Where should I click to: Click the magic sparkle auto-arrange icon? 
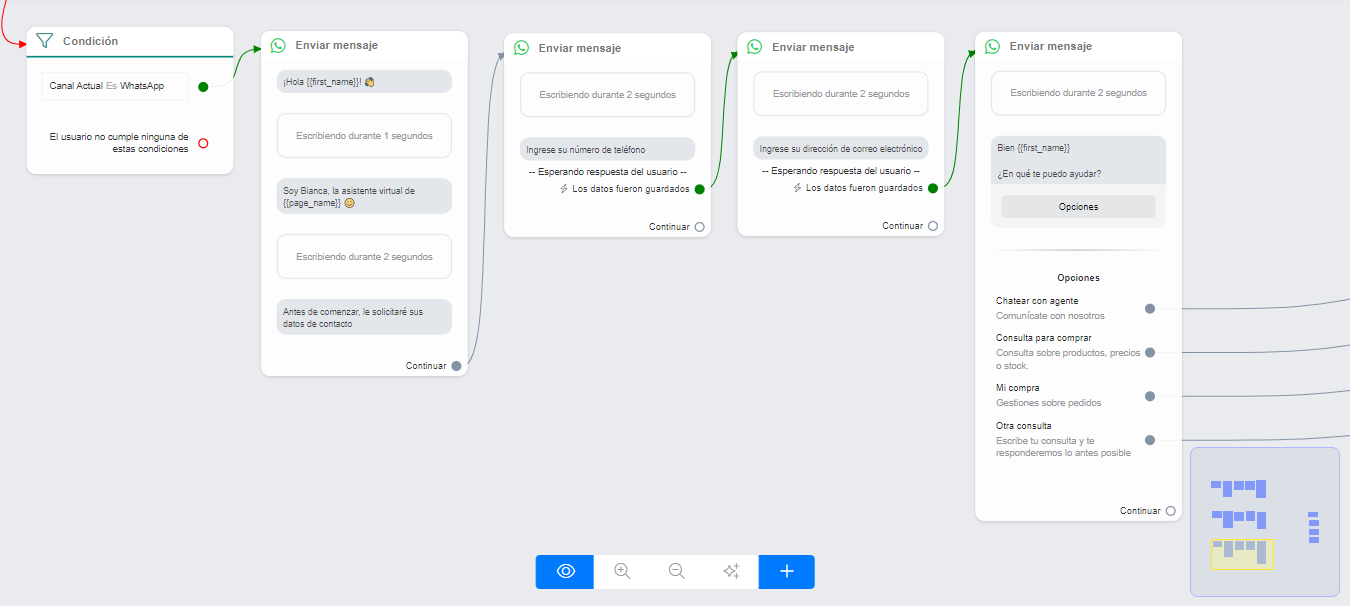point(731,571)
